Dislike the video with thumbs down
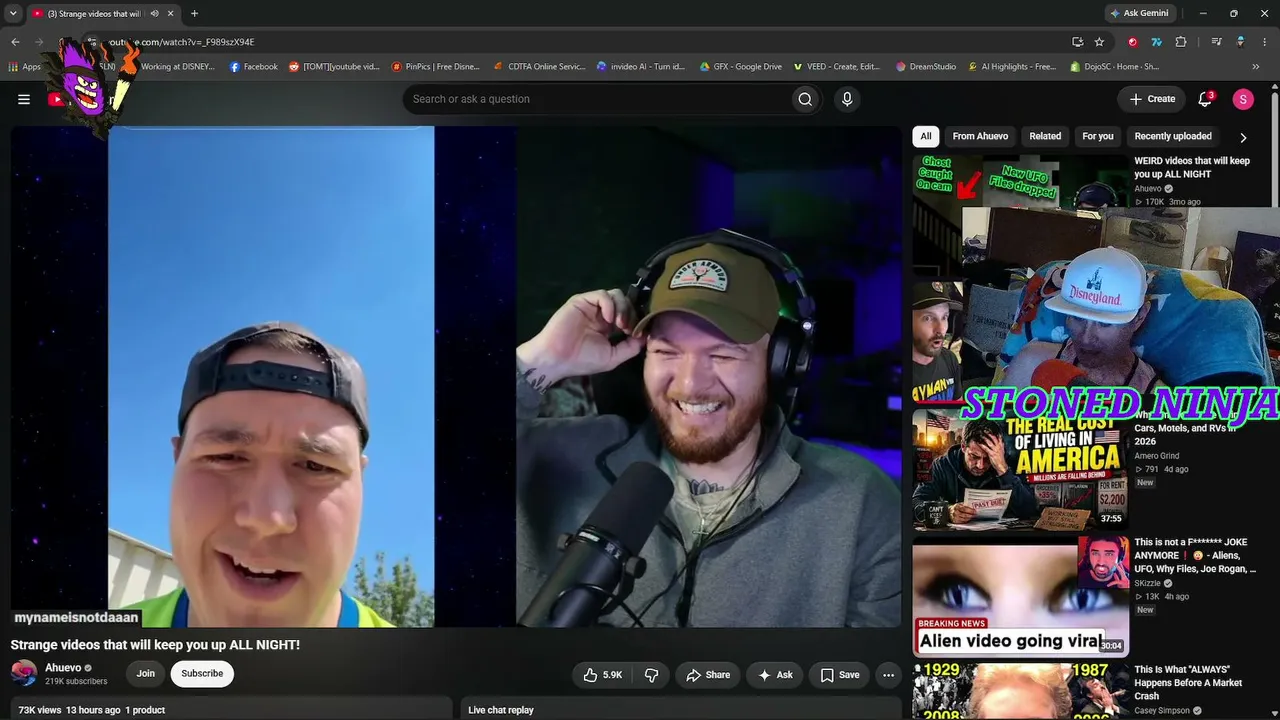The image size is (1280, 720). tap(651, 675)
